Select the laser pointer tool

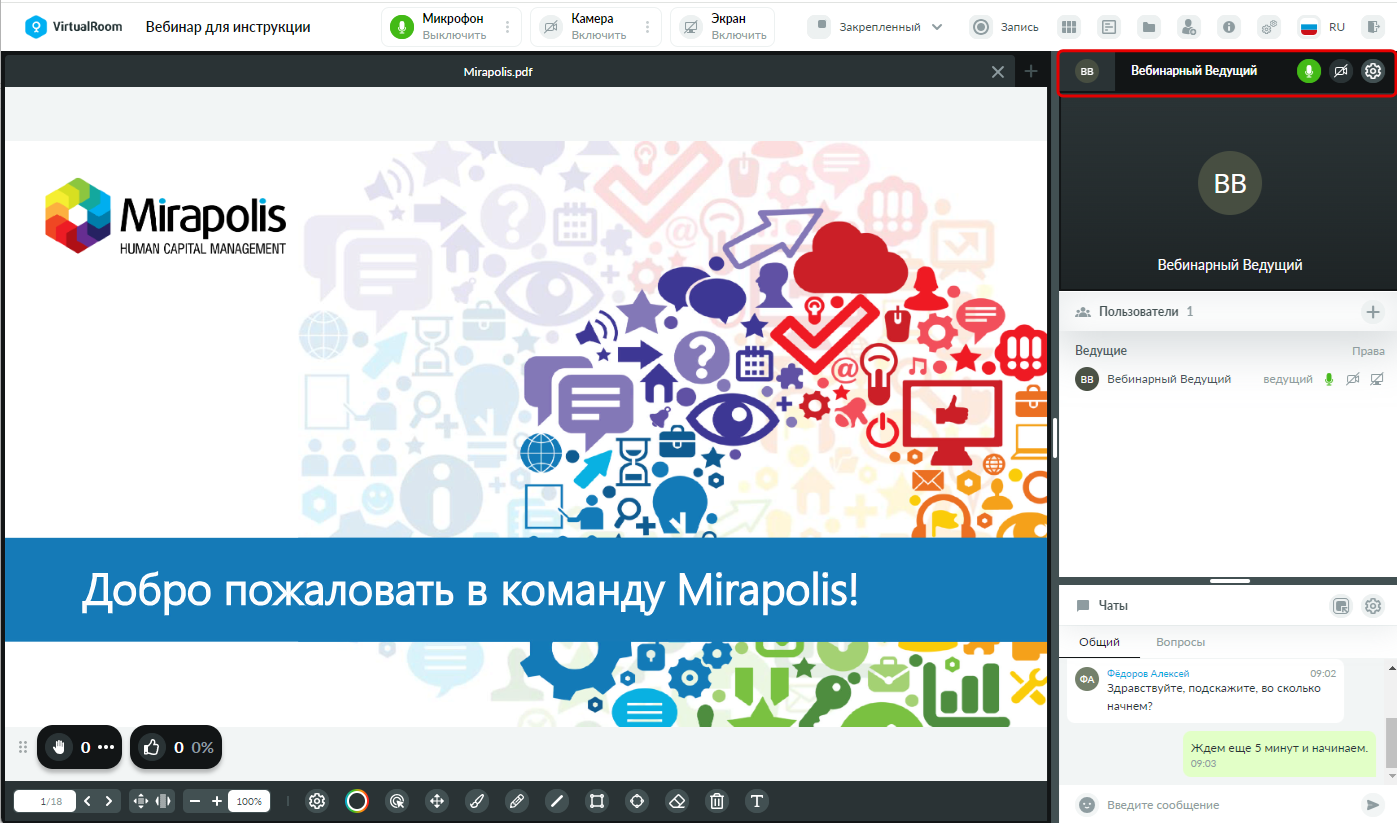397,801
